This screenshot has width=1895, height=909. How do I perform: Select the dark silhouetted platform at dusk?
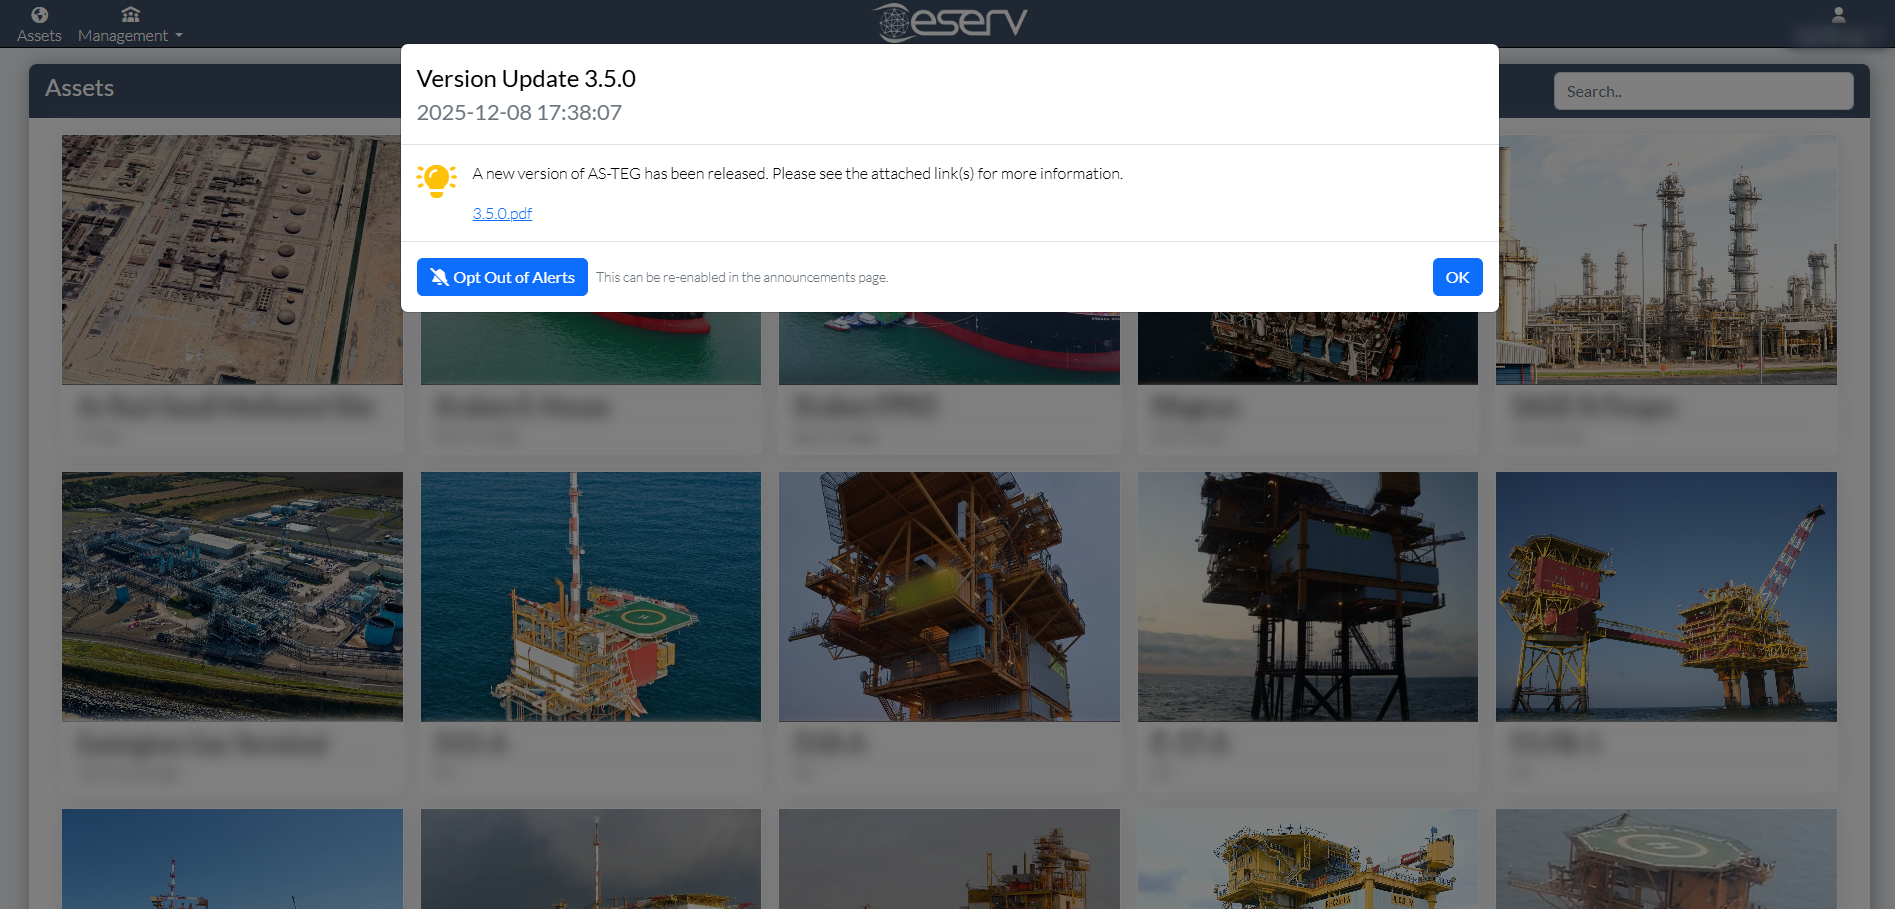tap(1307, 596)
